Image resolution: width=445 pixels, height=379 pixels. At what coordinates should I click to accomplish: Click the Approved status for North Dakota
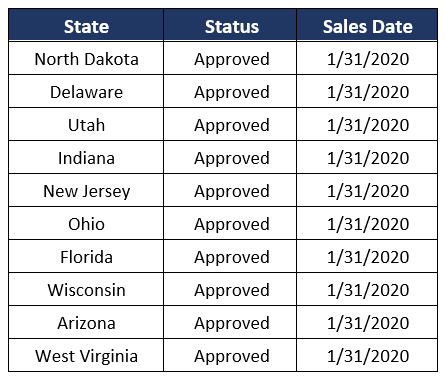[230, 58]
